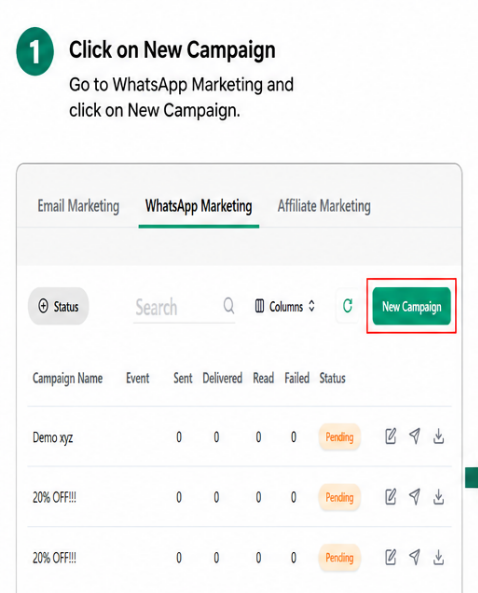Edit the last 20% OFF!!! campaign
This screenshot has width=478, height=593.
[x=391, y=557]
